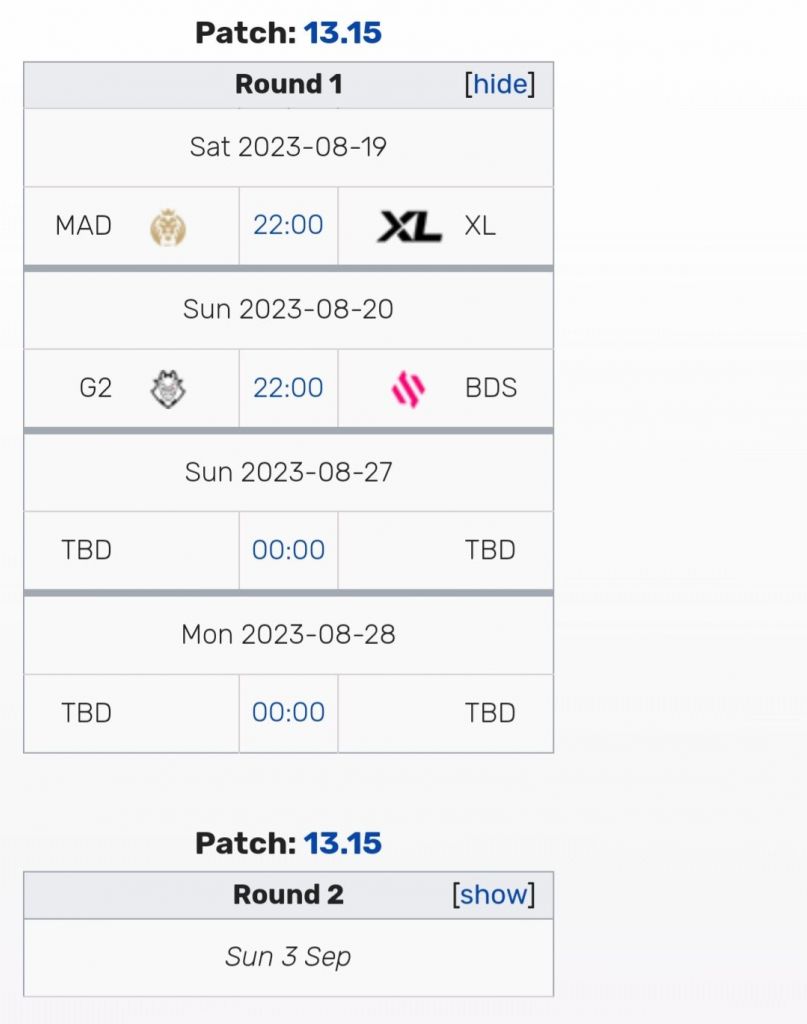807x1024 pixels.
Task: Click the XL team name text
Action: pyautogui.click(x=480, y=226)
